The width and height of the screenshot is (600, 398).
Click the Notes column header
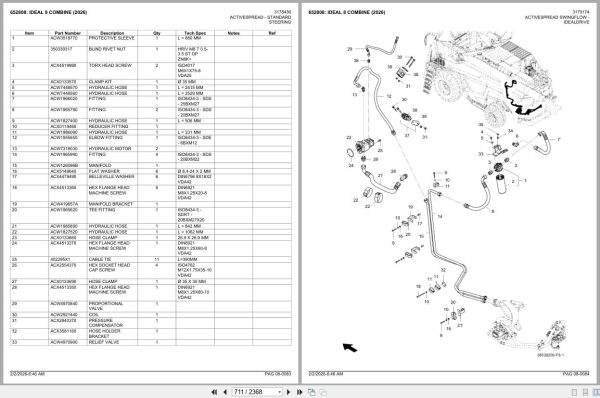tap(233, 33)
